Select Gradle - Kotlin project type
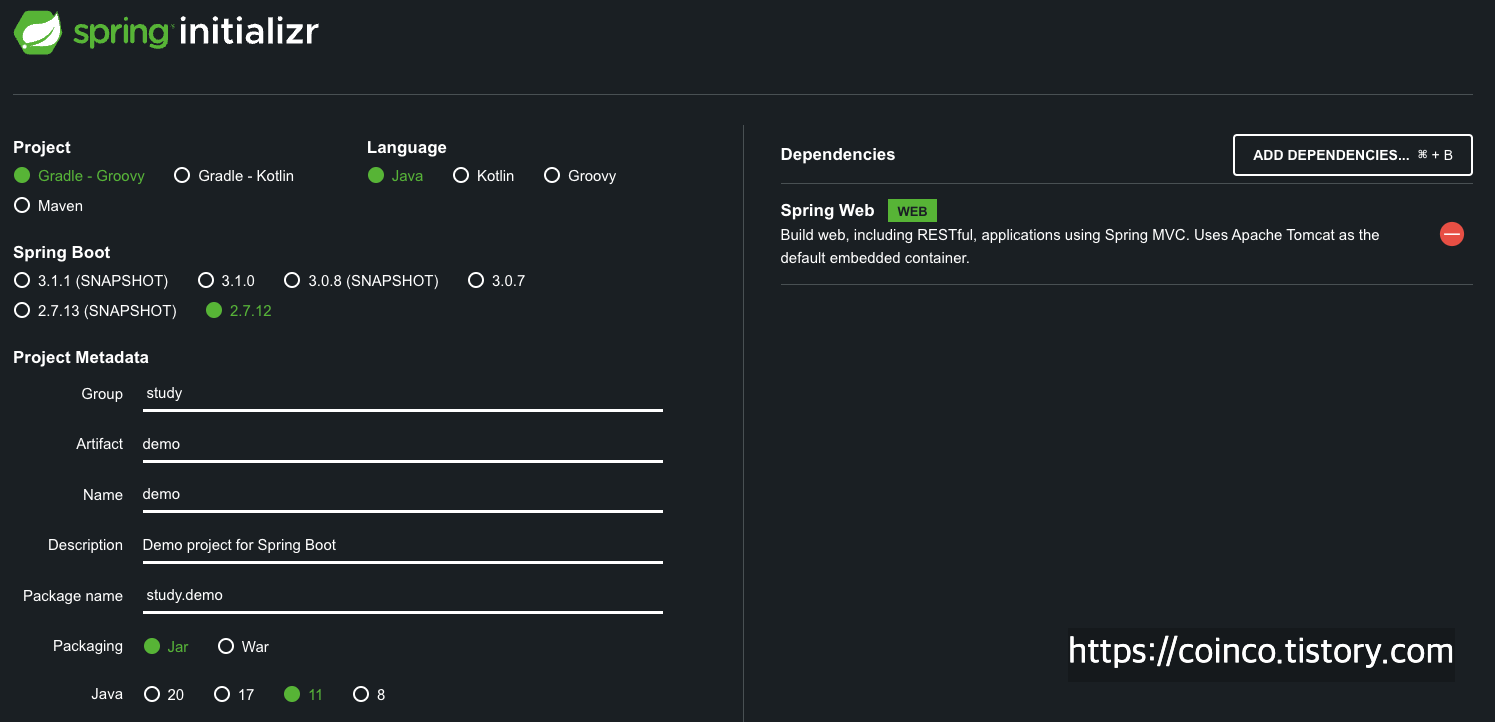The width and height of the screenshot is (1495, 722). coord(234,175)
